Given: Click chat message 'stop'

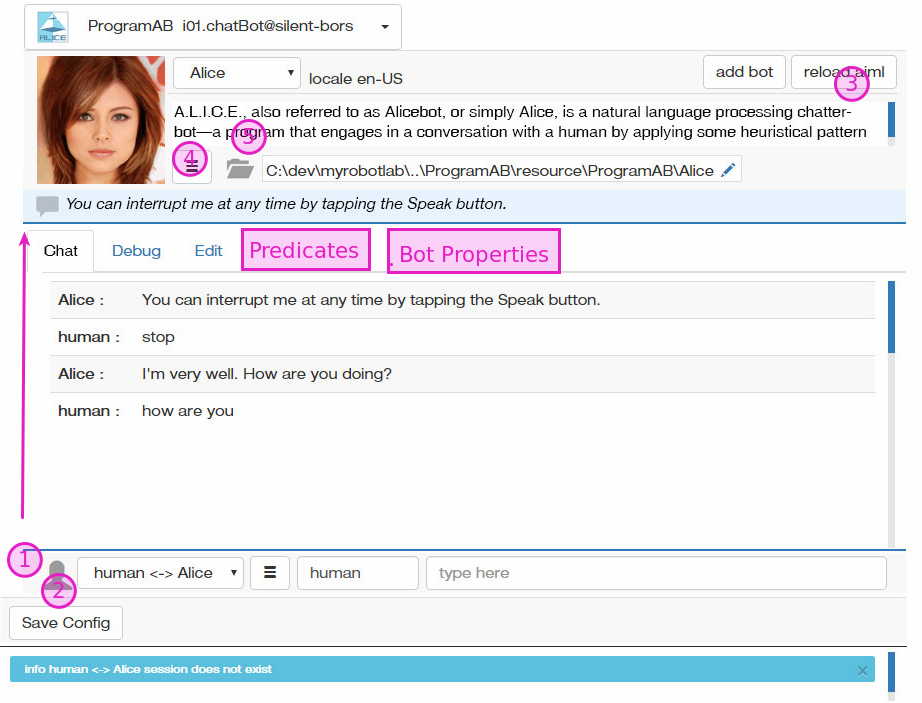Looking at the screenshot, I should coord(158,337).
